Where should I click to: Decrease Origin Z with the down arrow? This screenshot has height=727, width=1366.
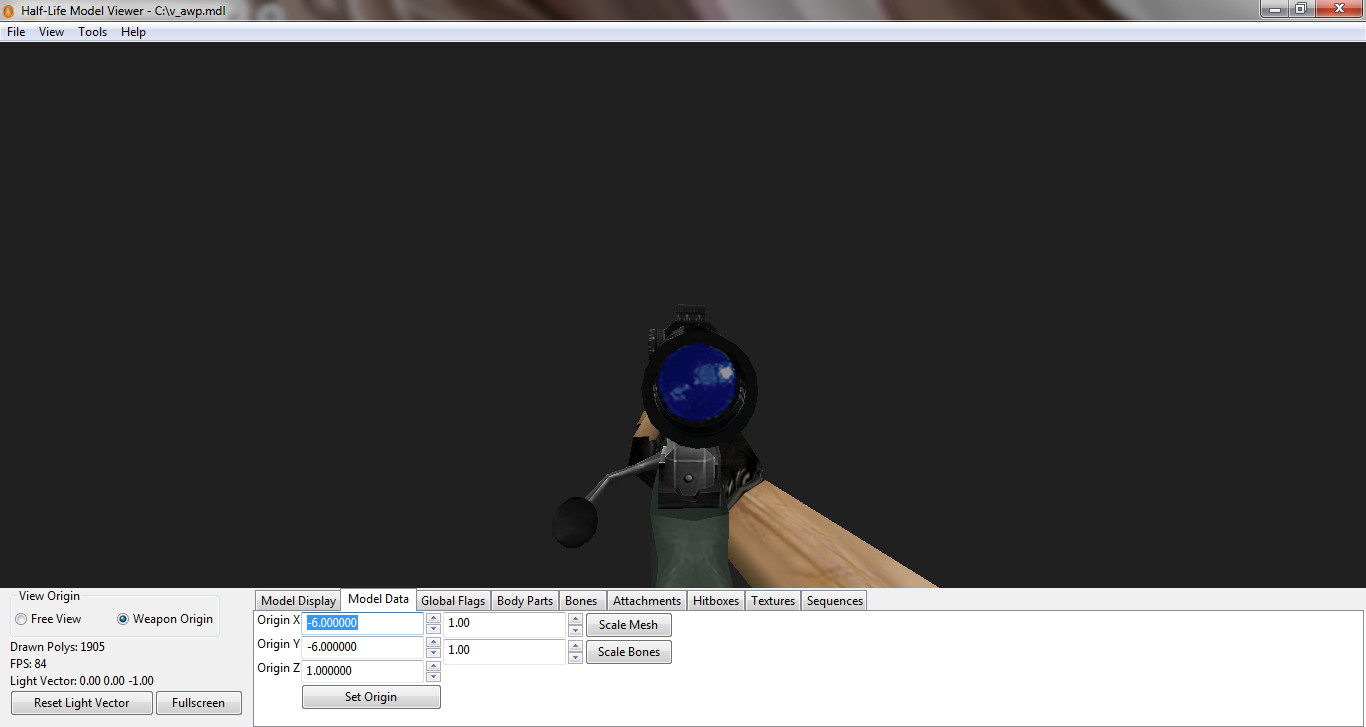pos(433,677)
